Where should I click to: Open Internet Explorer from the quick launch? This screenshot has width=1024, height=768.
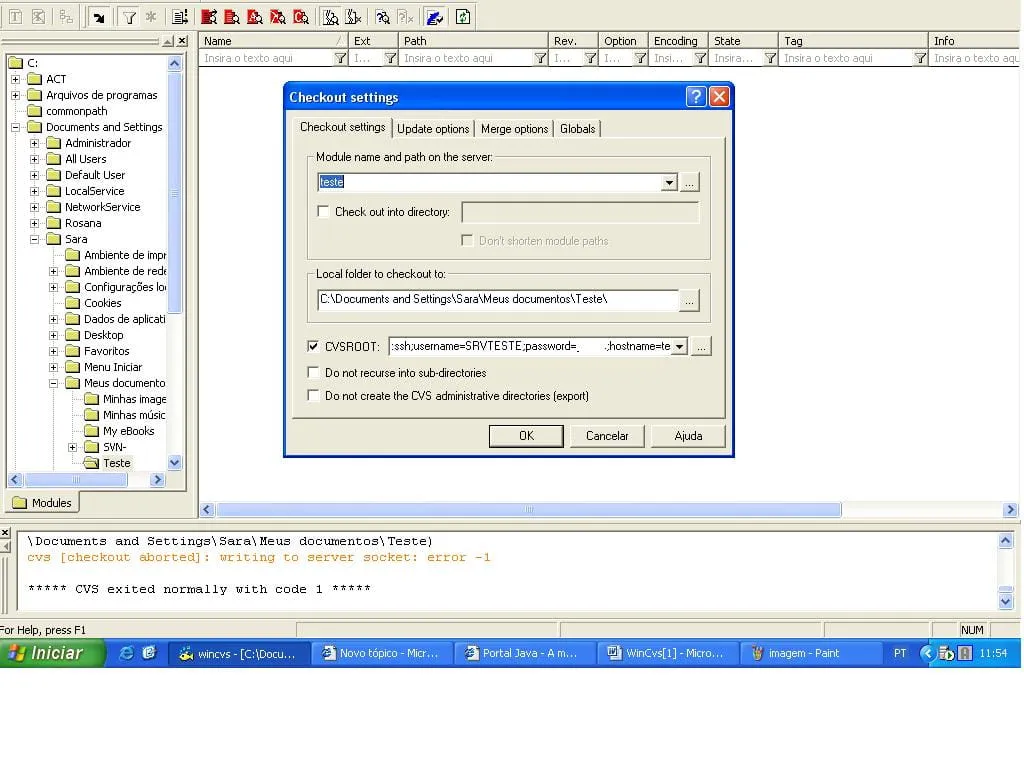126,652
